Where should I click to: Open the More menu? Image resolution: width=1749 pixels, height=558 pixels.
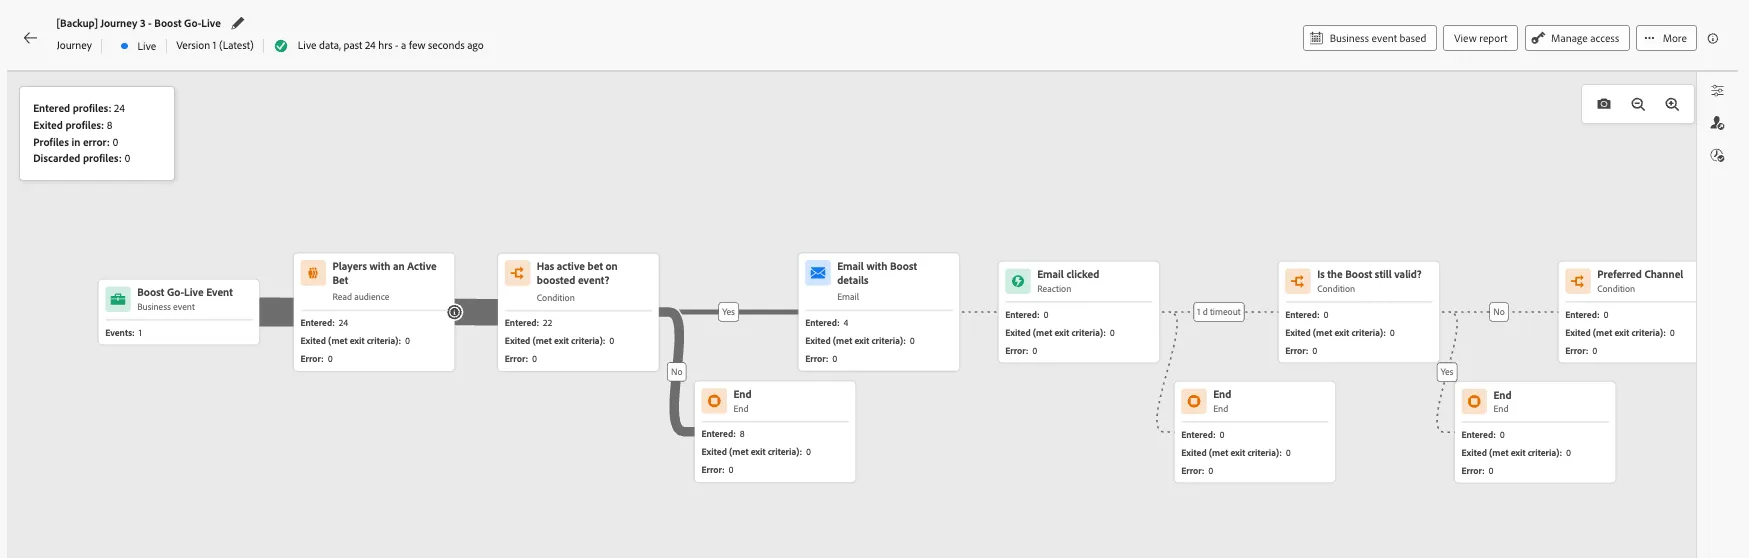coord(1666,38)
